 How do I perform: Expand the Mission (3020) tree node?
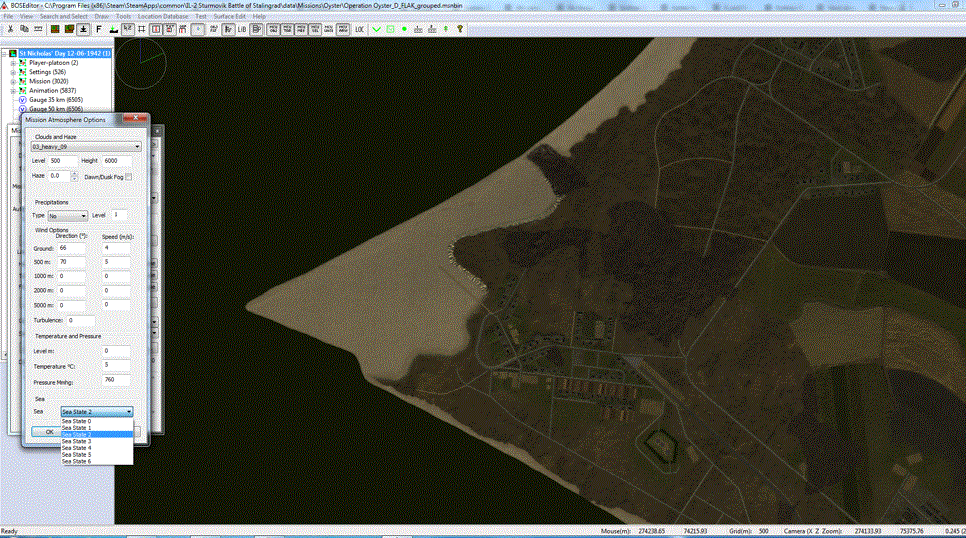pyautogui.click(x=13, y=81)
